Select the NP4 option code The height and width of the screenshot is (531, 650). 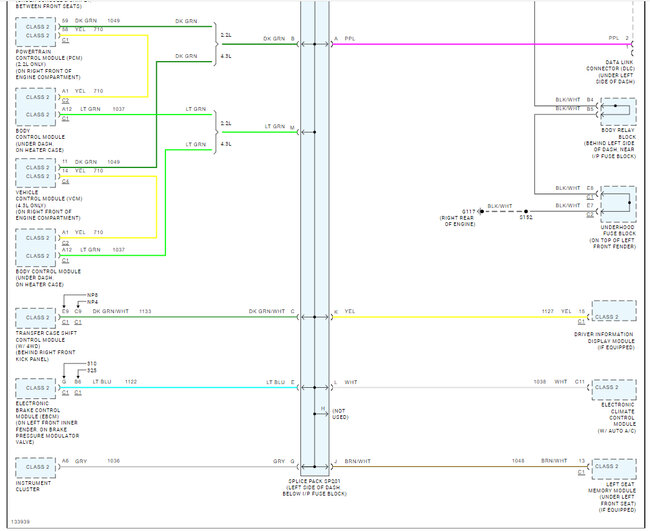[x=92, y=302]
